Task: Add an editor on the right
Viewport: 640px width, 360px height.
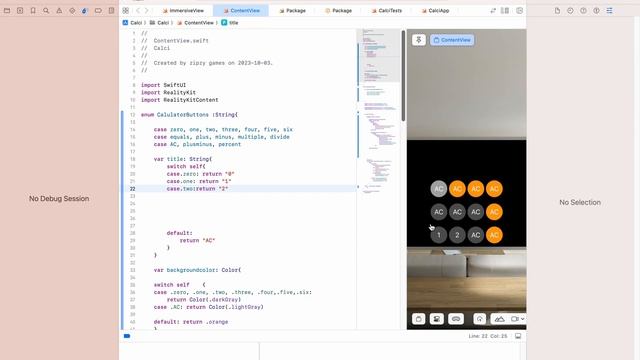Action: pyautogui.click(x=519, y=11)
